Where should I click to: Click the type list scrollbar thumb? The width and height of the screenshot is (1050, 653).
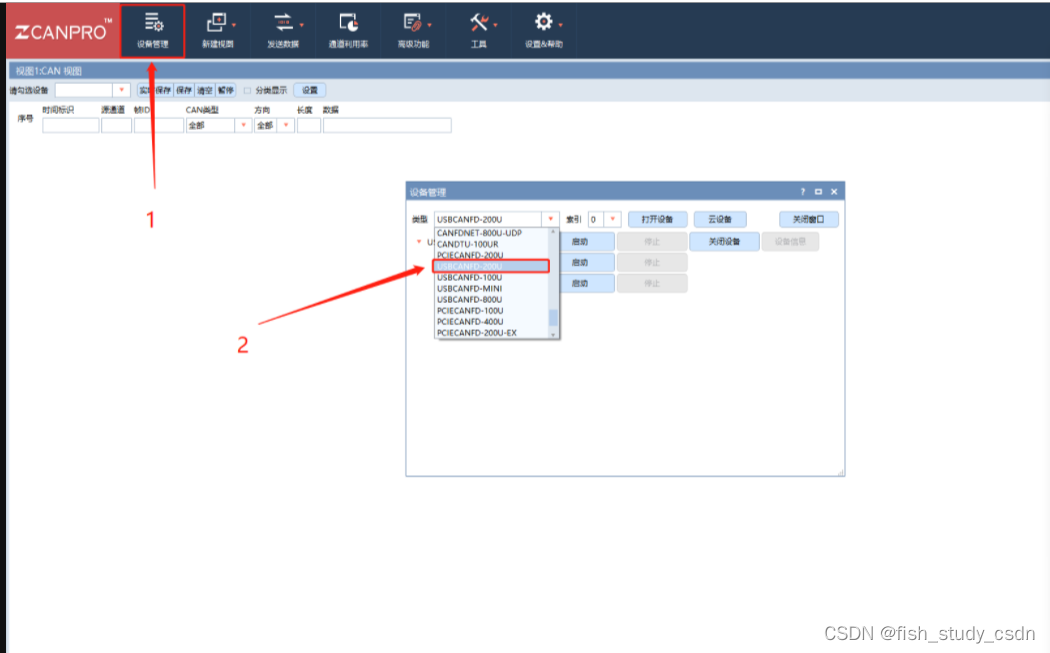coord(553,317)
